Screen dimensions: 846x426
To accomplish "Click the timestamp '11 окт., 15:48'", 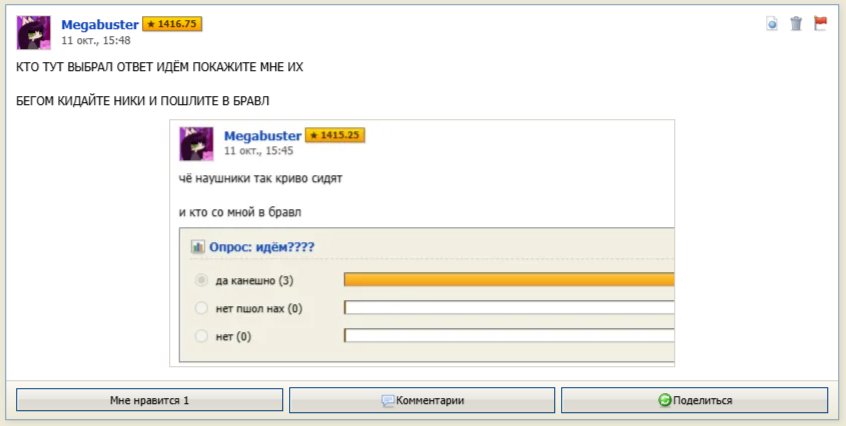I will [x=95, y=40].
